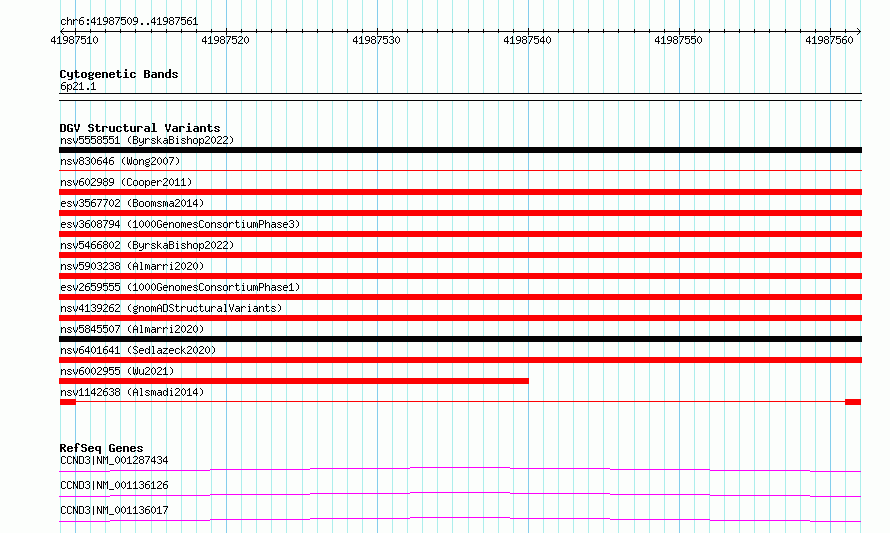Image resolution: width=890 pixels, height=533 pixels.
Task: Click the nsv5903238 (Almarri2020) label
Action: [132, 266]
